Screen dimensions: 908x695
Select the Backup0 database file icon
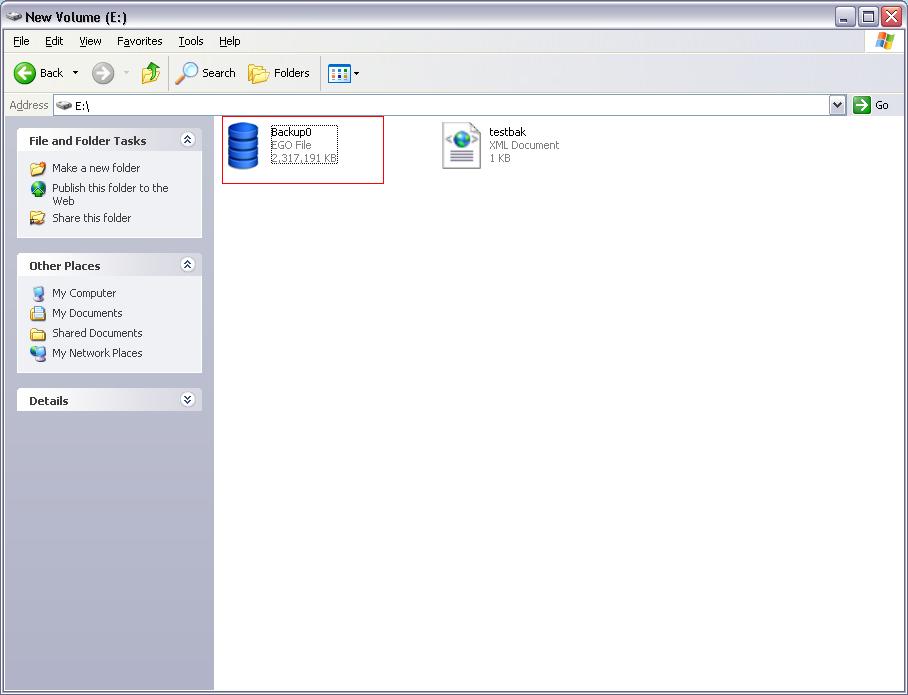[x=243, y=145]
